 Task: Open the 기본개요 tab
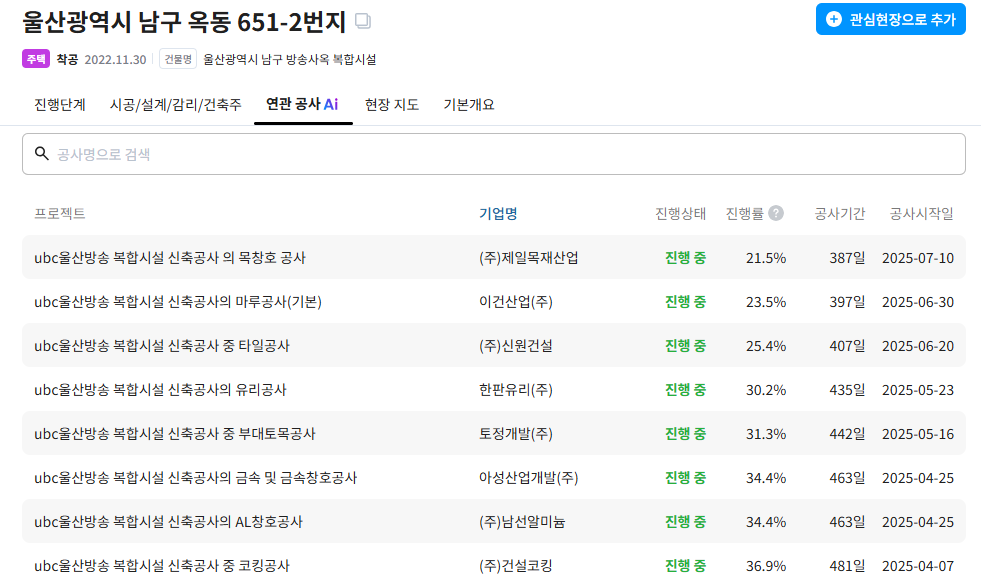tap(469, 105)
